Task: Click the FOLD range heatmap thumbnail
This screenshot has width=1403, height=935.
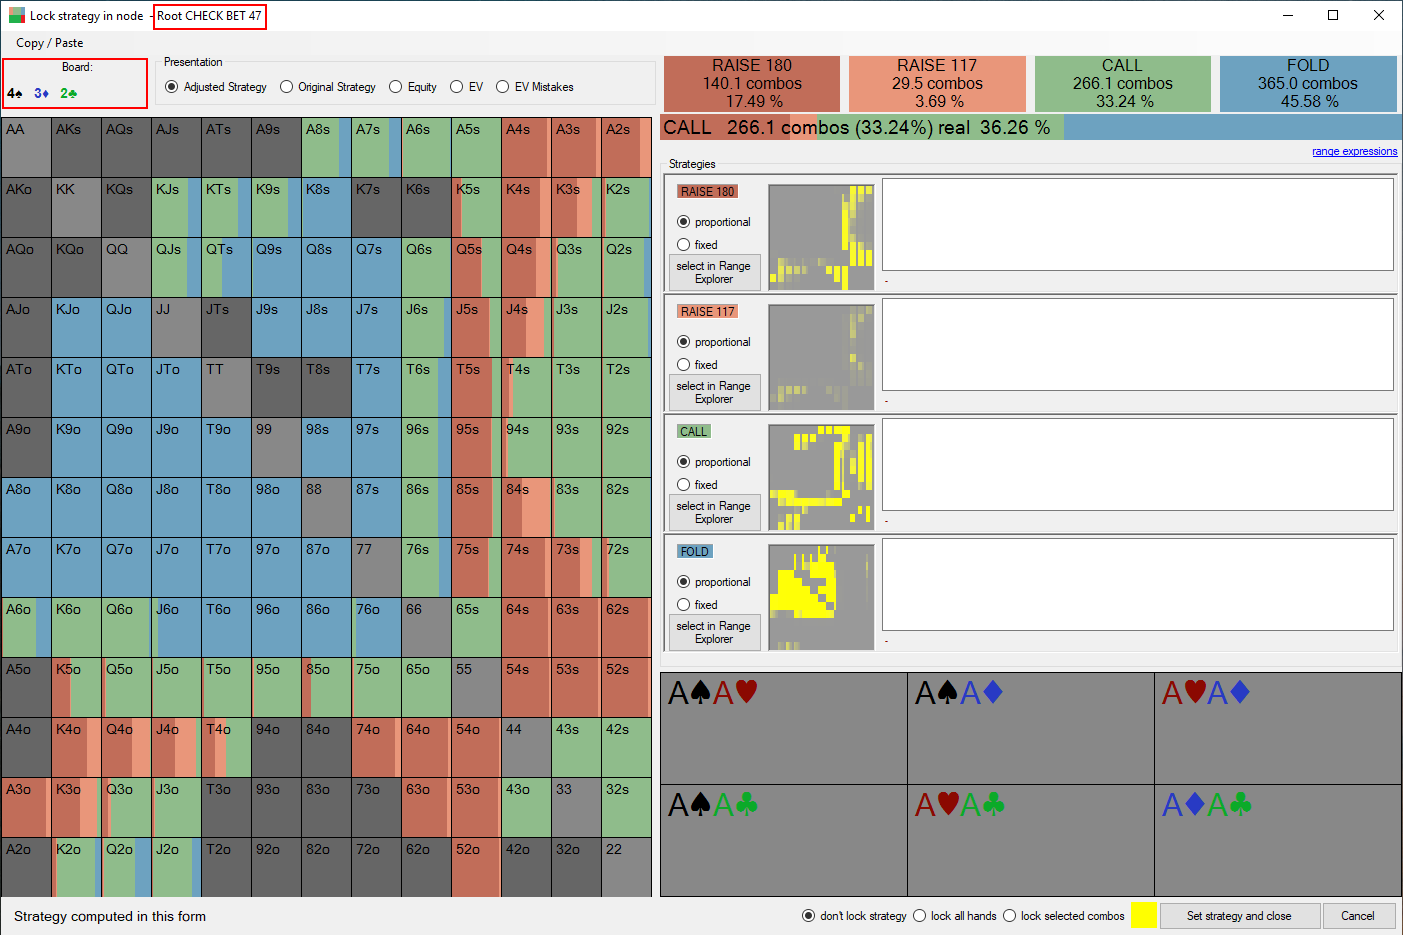Action: click(821, 597)
